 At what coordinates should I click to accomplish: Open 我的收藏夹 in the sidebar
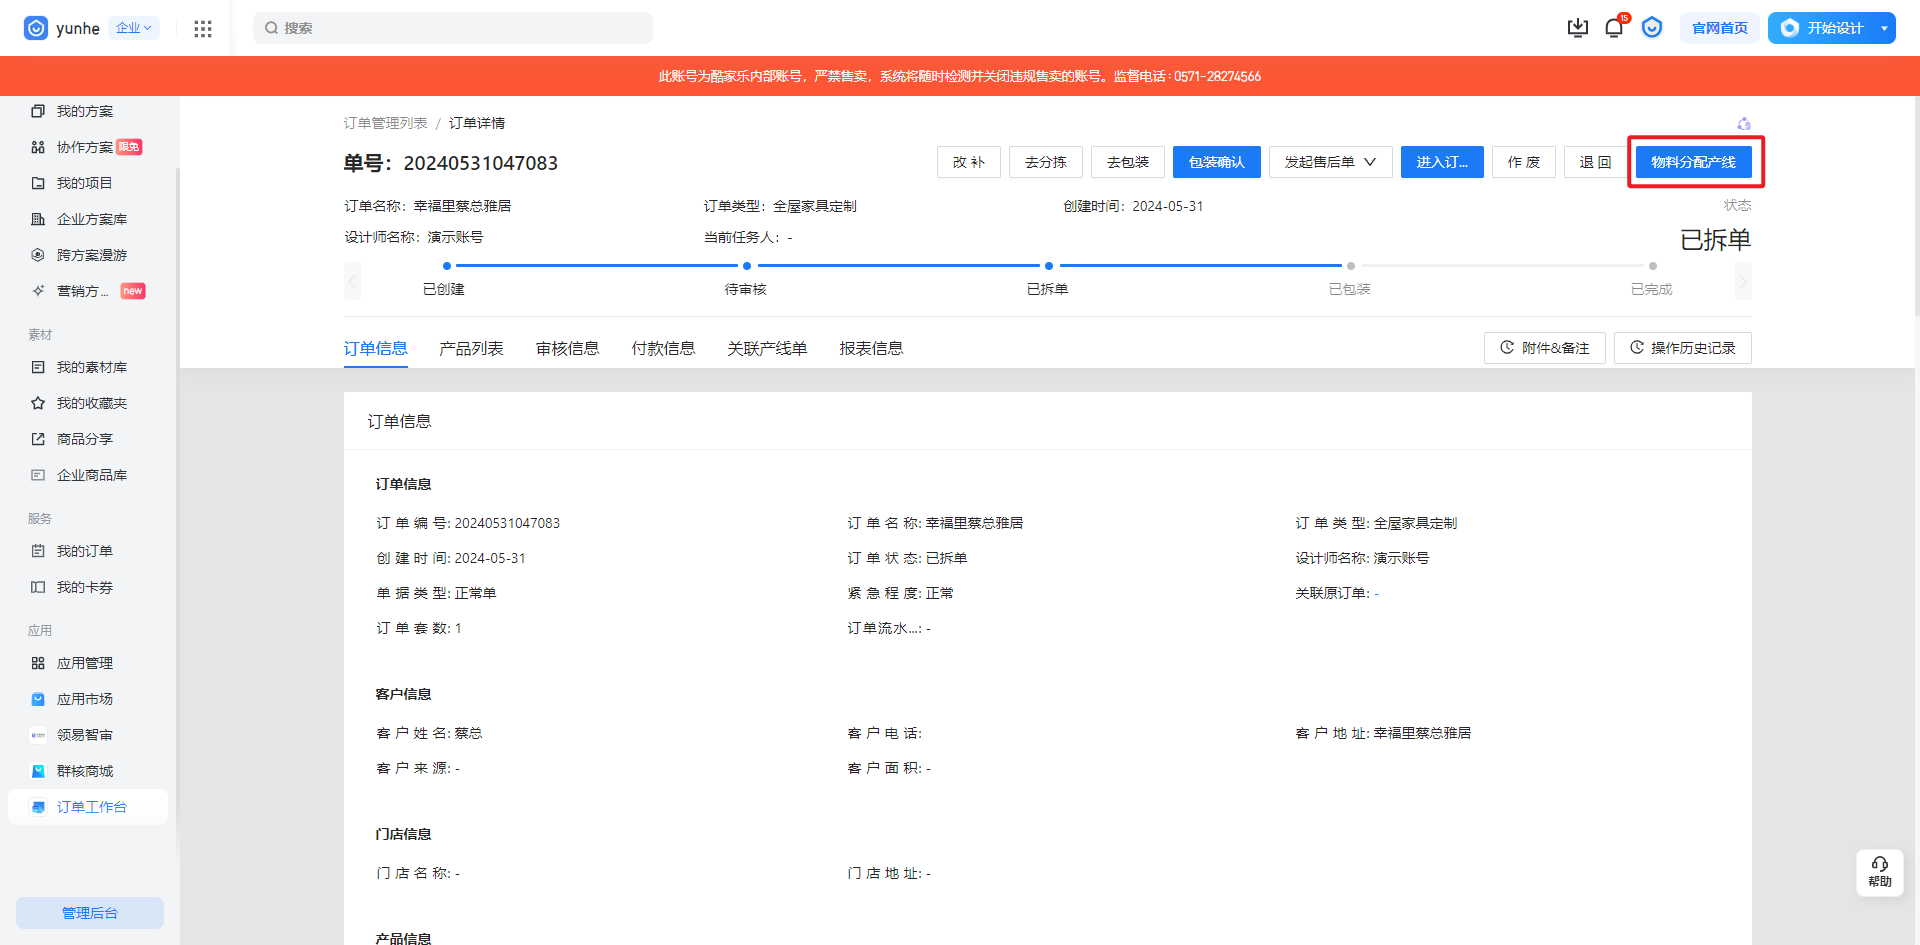(x=91, y=403)
